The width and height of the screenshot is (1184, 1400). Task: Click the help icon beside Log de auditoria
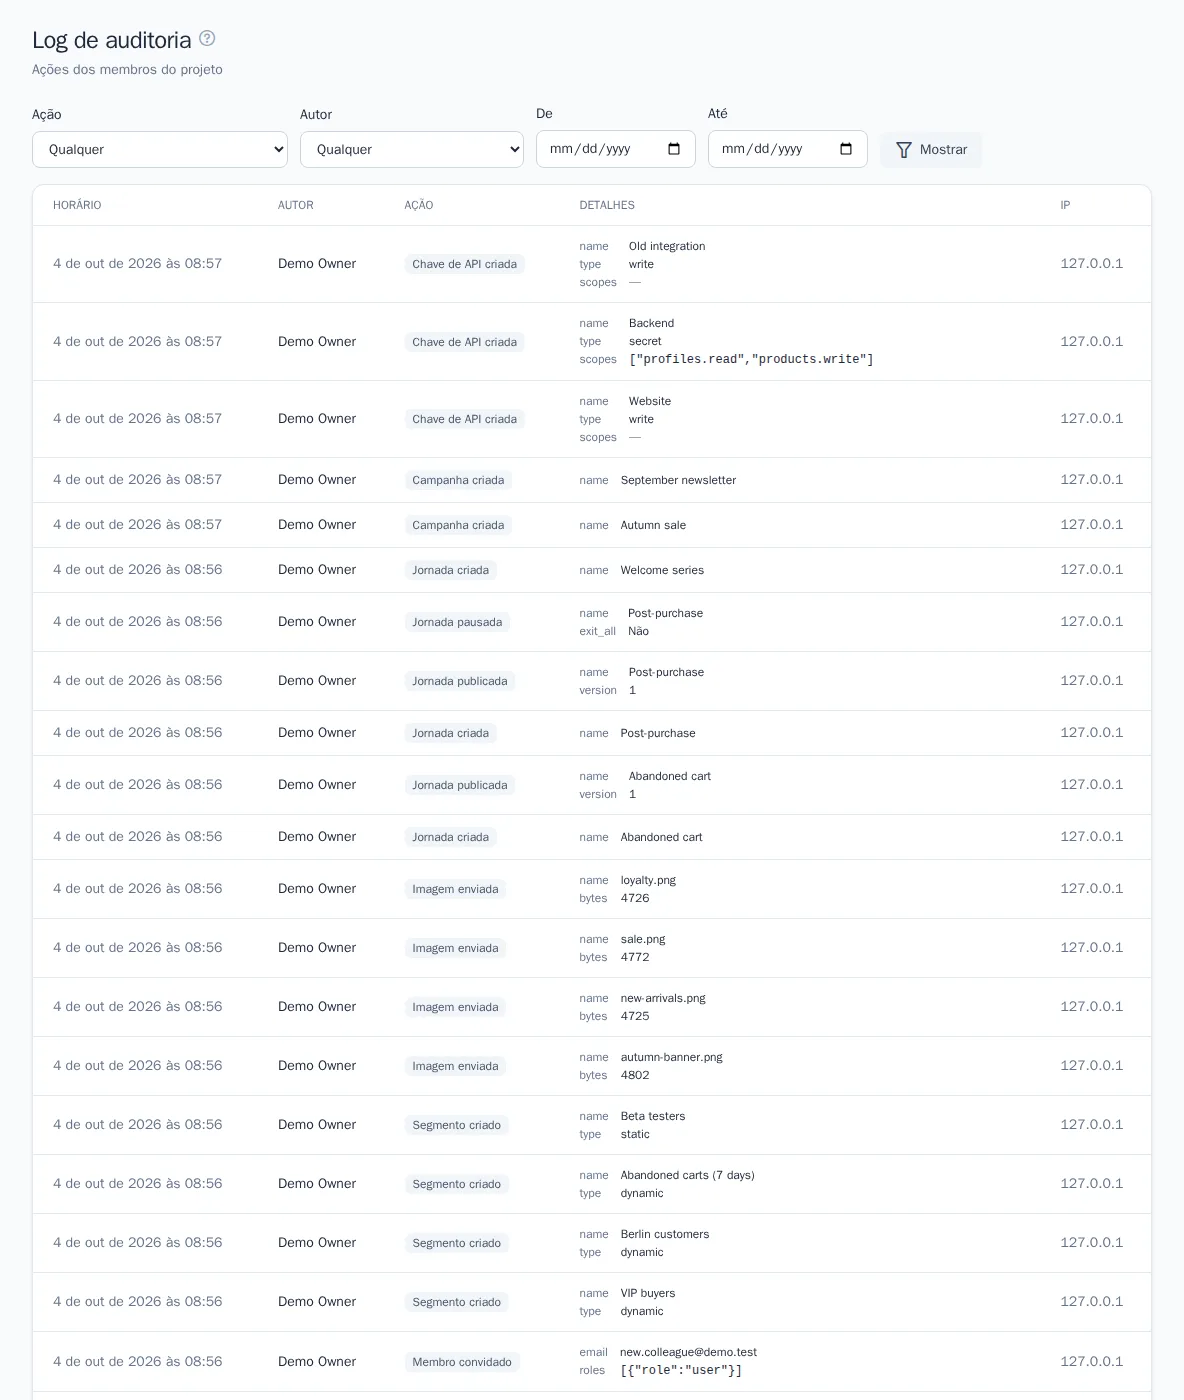pos(207,39)
